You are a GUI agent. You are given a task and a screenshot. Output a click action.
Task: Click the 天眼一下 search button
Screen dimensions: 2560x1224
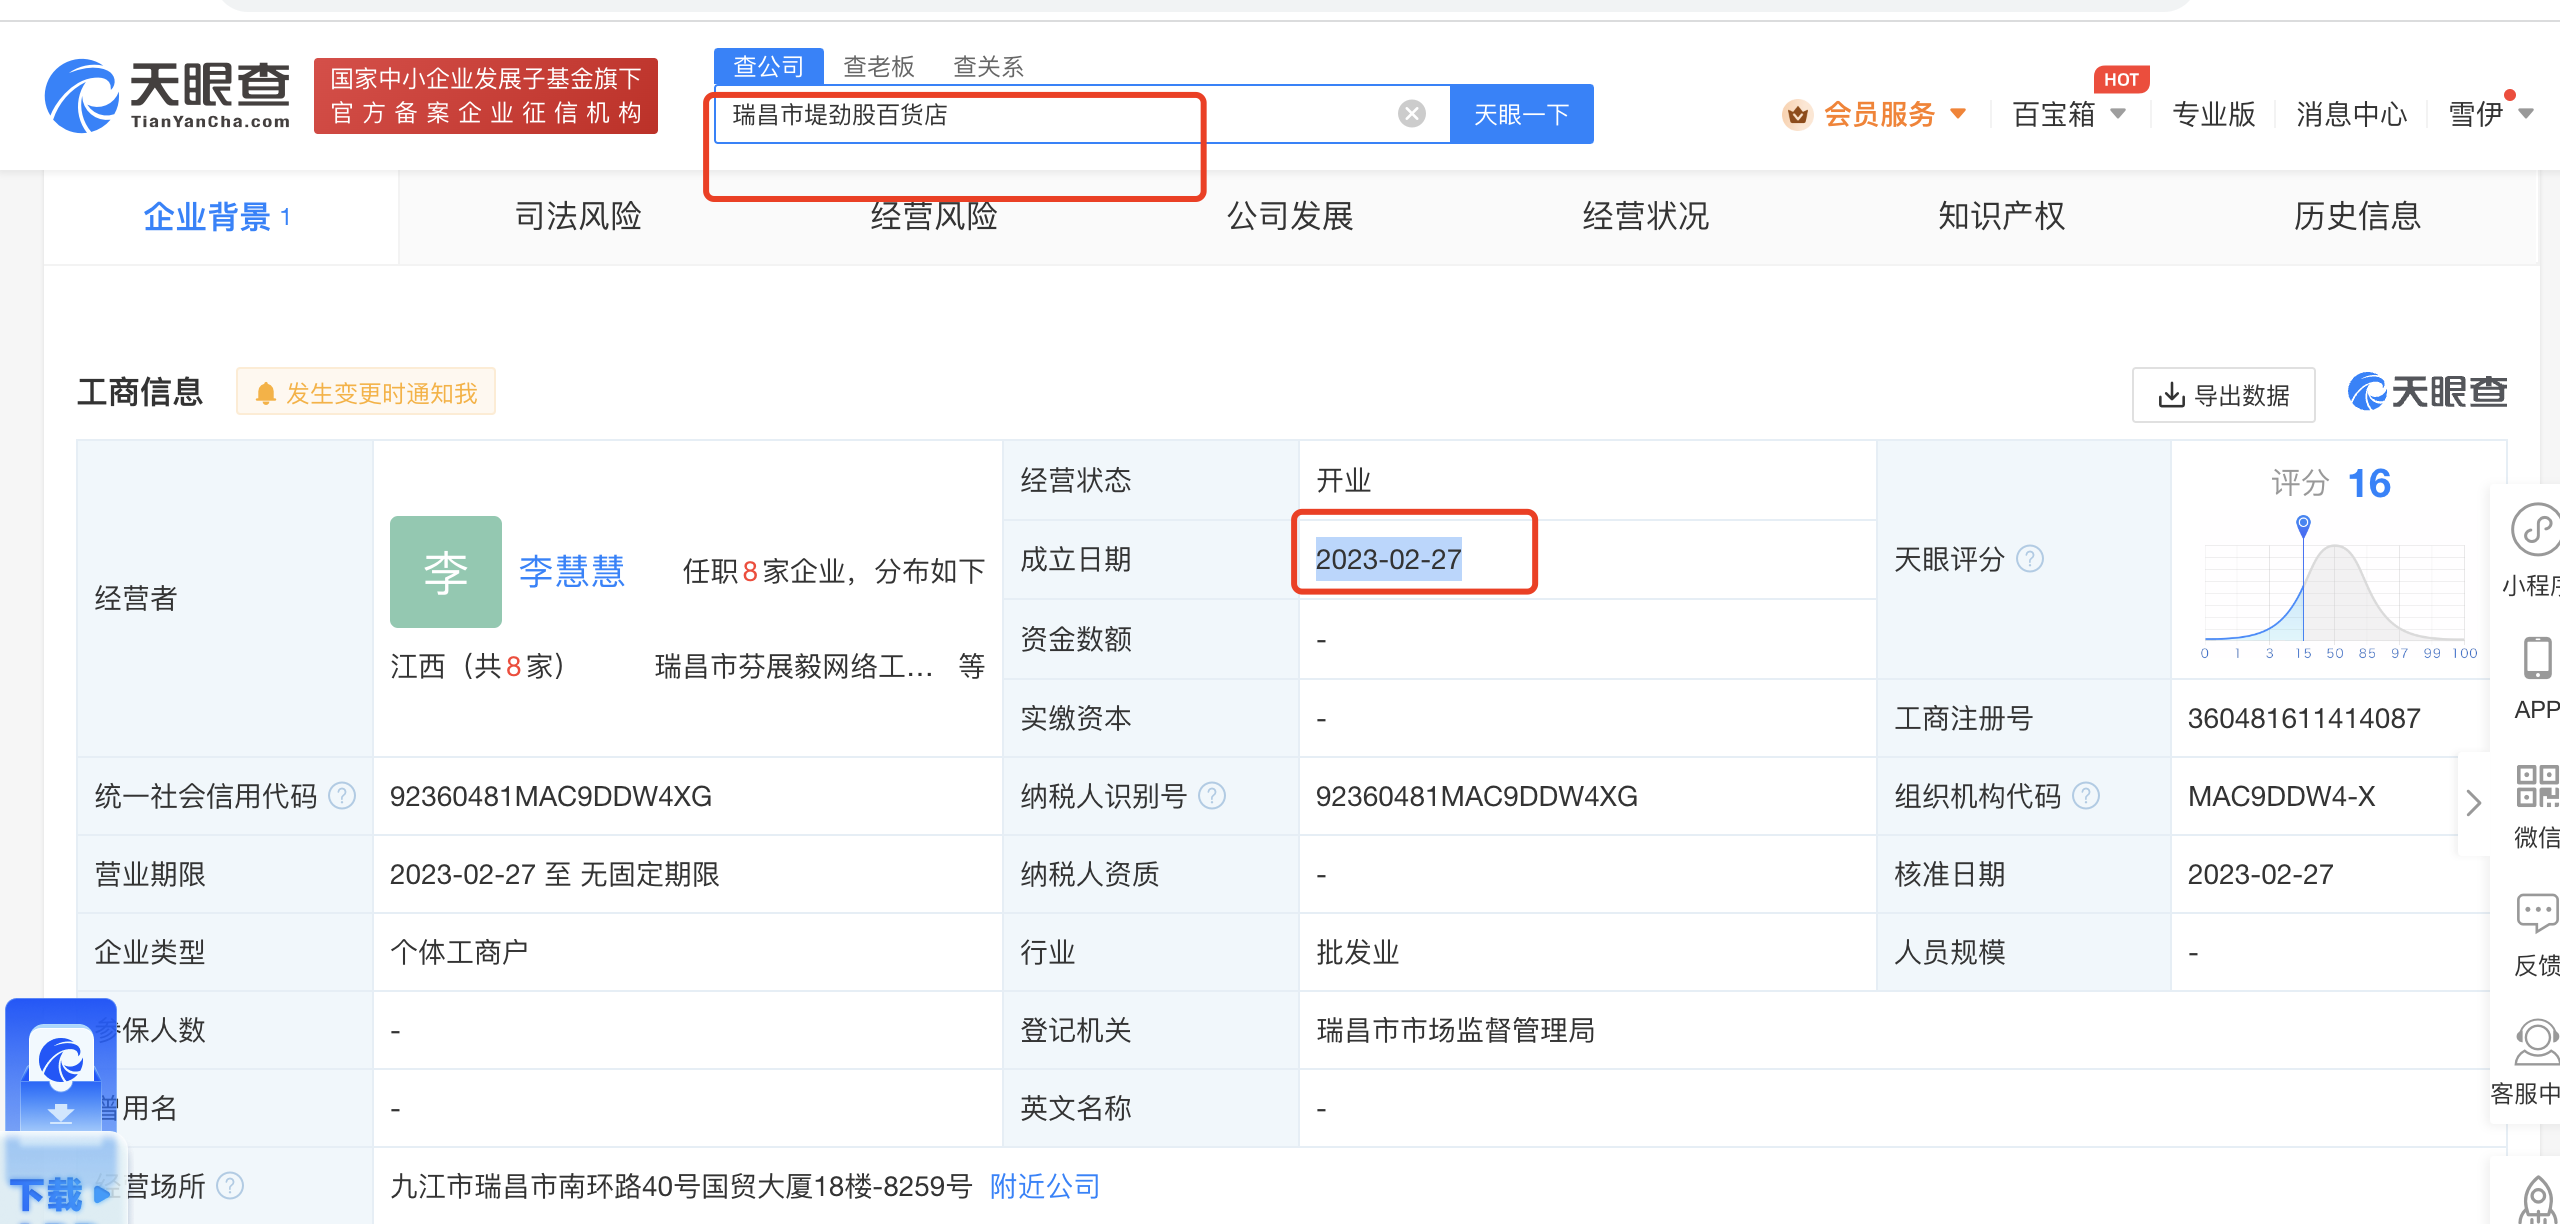pyautogui.click(x=1520, y=114)
